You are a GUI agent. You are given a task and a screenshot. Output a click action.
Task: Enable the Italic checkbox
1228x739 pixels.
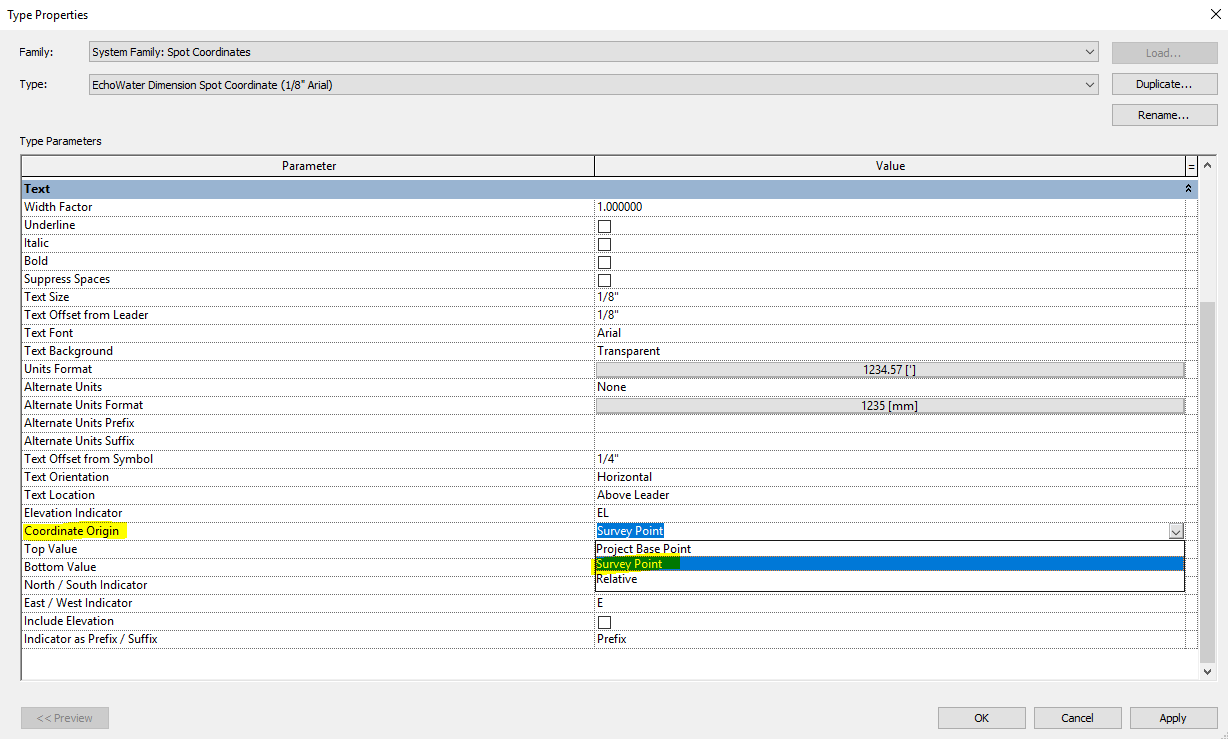[604, 243]
